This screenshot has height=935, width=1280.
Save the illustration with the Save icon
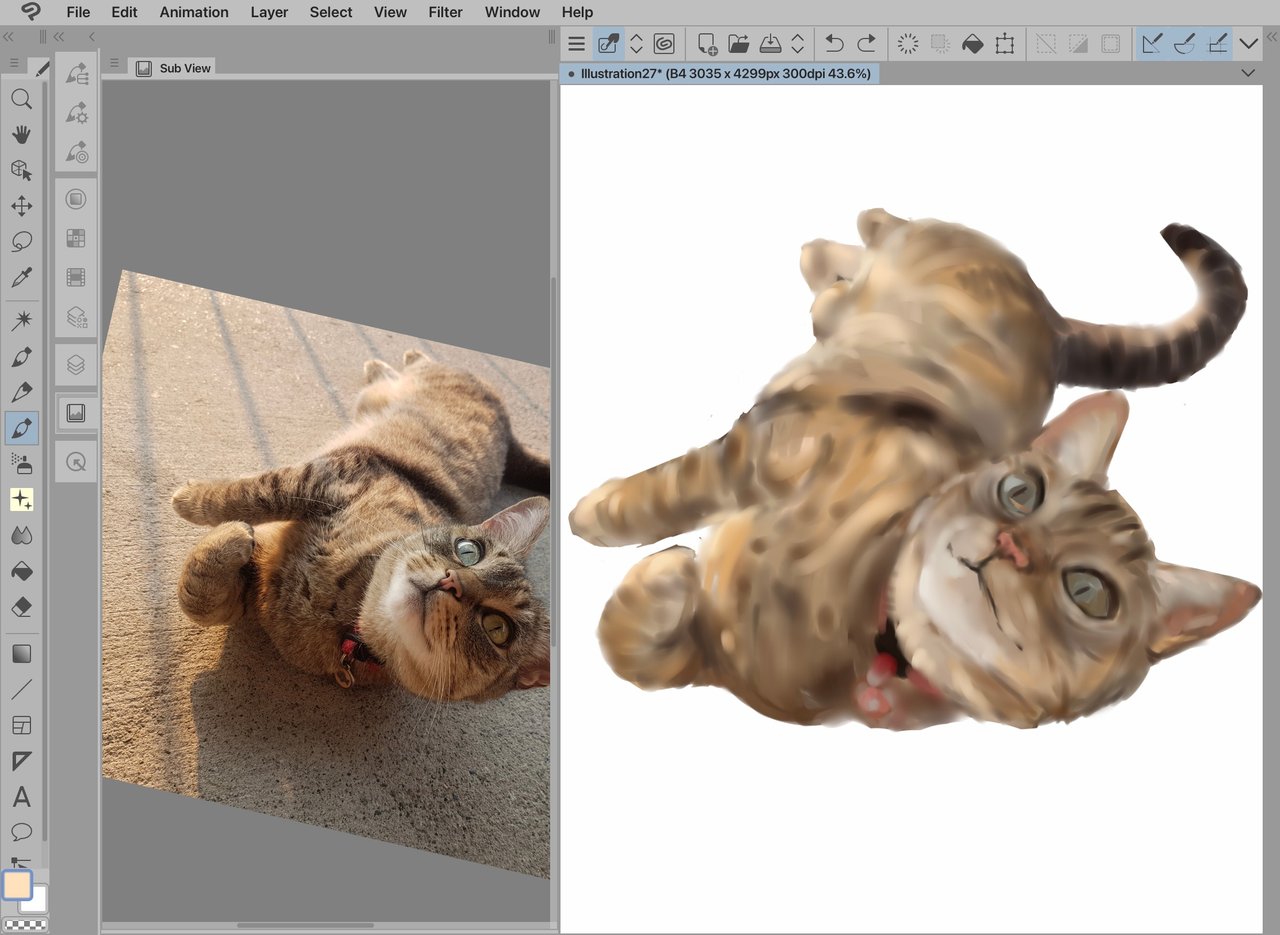coord(770,44)
